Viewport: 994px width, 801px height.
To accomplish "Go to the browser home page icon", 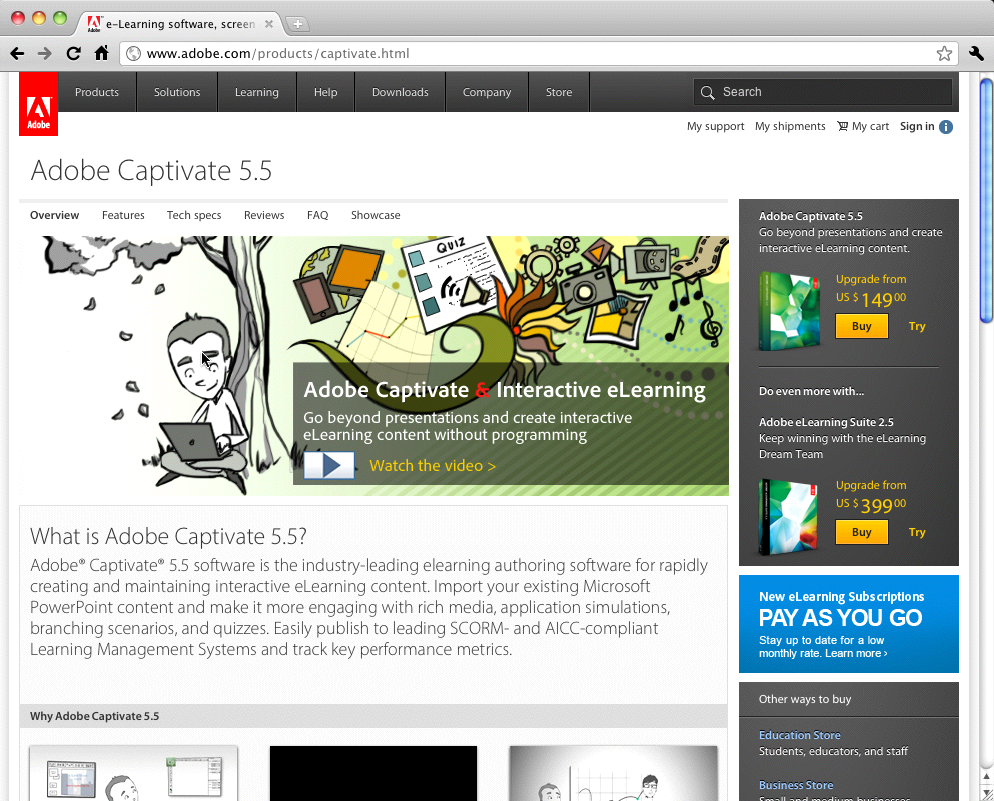I will coord(101,54).
